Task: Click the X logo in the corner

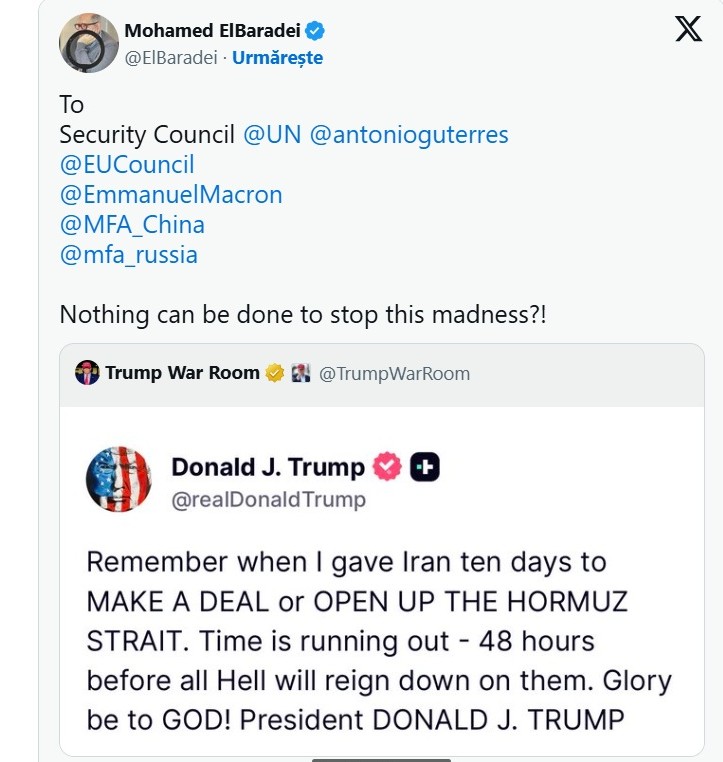Action: click(x=688, y=29)
